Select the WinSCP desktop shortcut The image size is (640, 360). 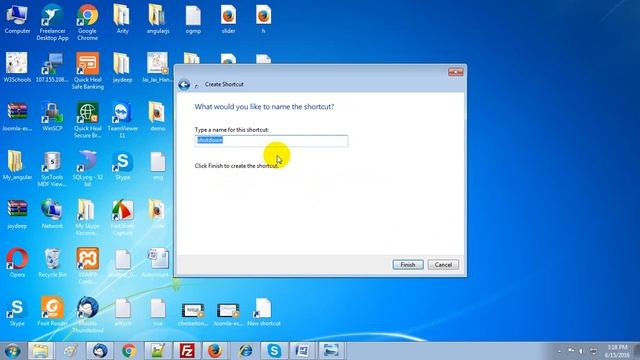click(x=52, y=117)
